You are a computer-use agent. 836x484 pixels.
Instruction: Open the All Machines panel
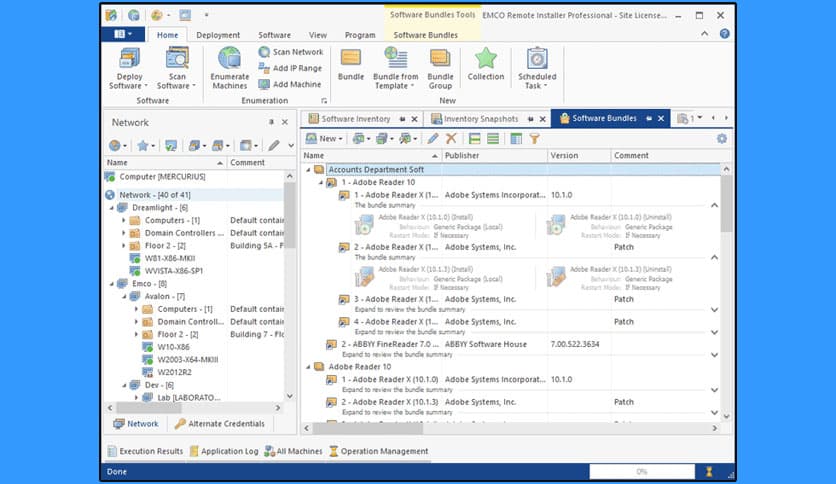pyautogui.click(x=293, y=451)
